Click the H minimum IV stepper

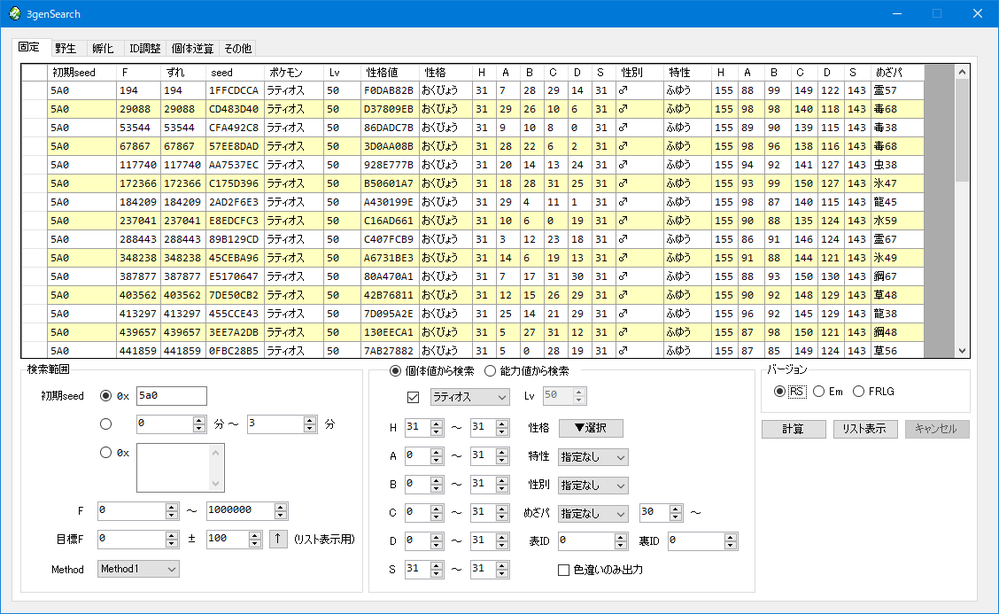coord(424,427)
